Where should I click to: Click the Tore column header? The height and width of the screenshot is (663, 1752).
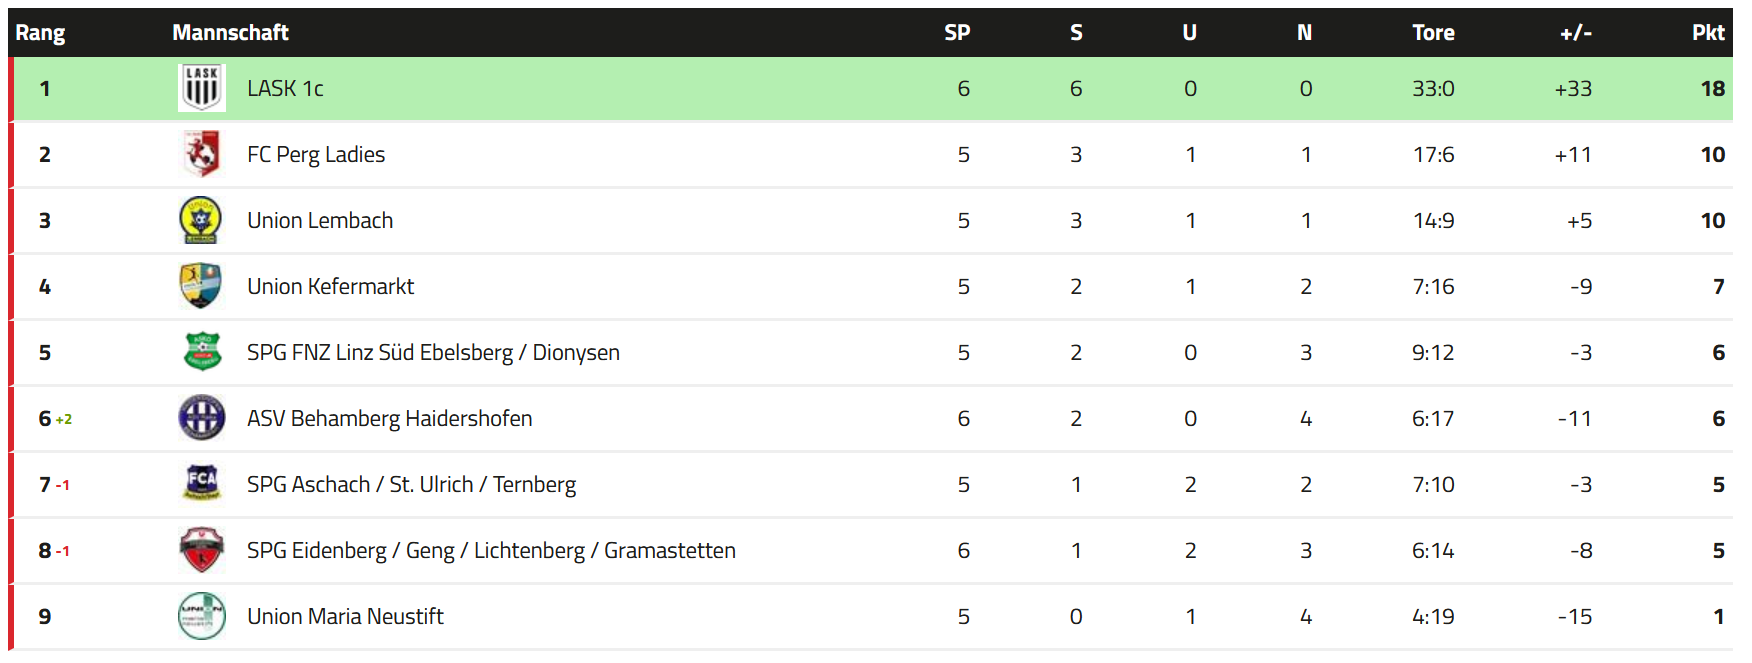click(1433, 32)
